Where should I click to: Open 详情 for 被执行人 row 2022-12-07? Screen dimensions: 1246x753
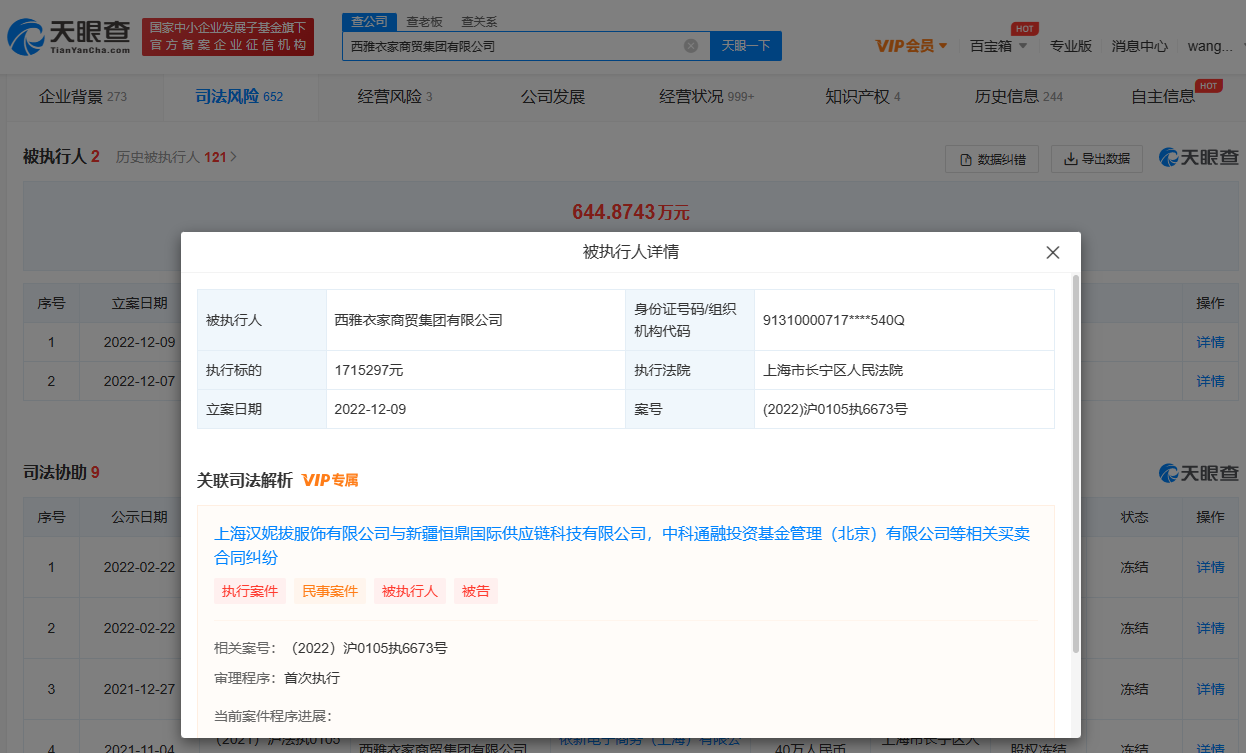coord(1210,381)
